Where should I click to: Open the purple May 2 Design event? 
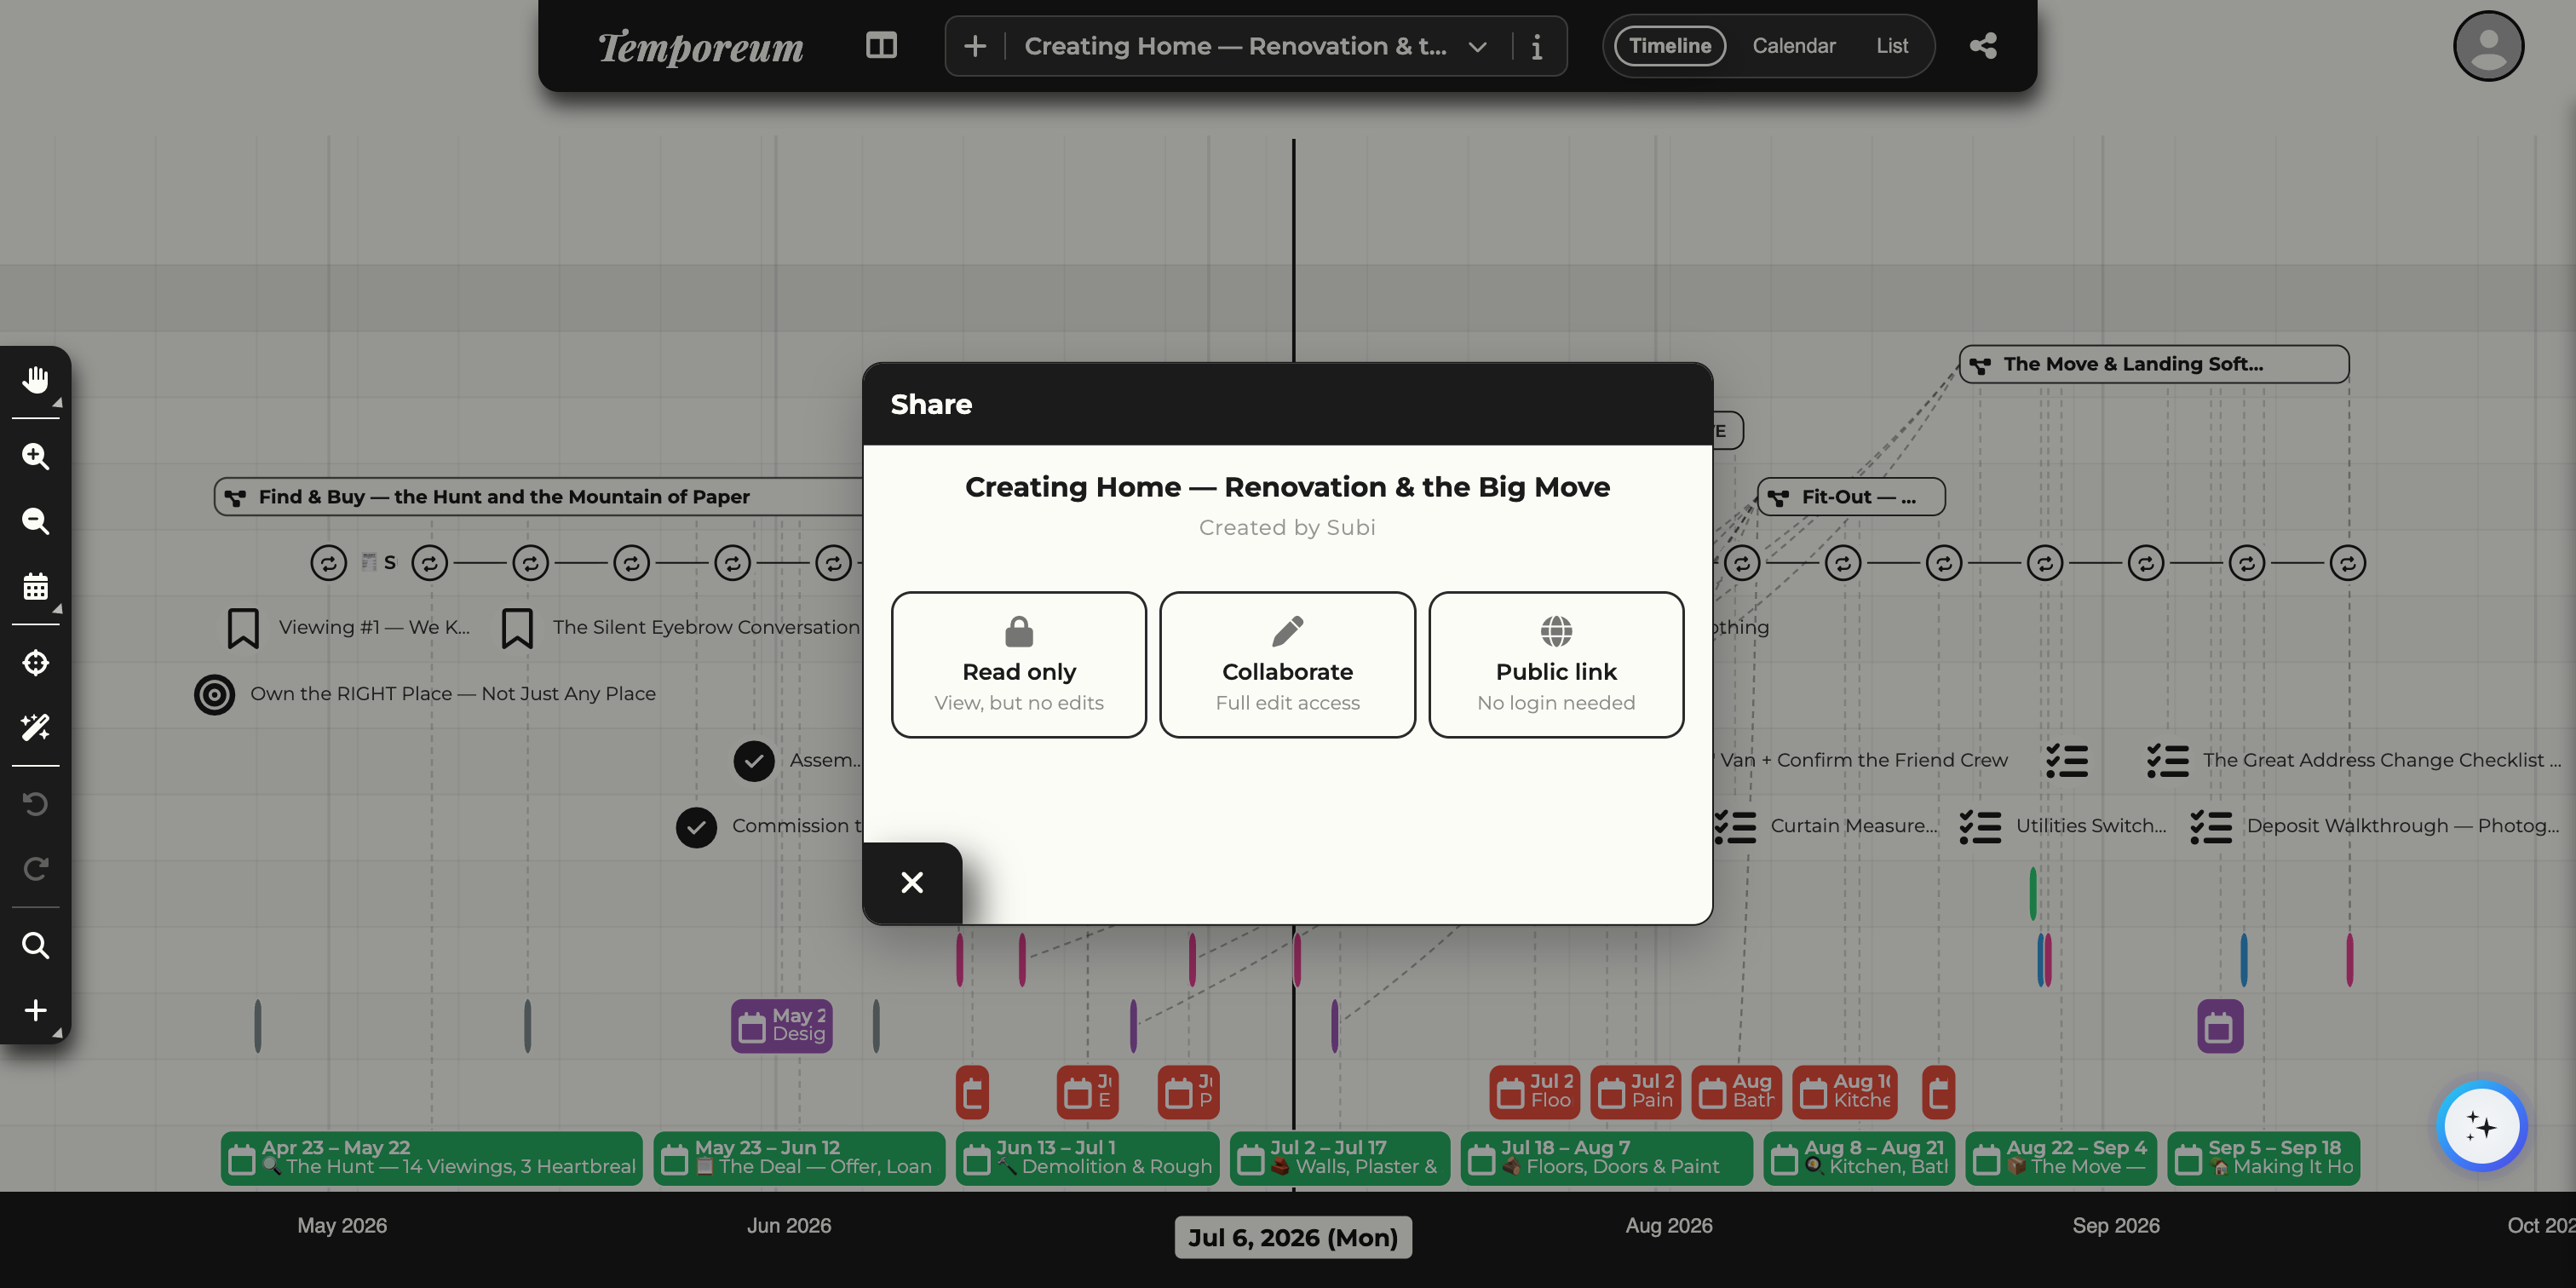782,1026
